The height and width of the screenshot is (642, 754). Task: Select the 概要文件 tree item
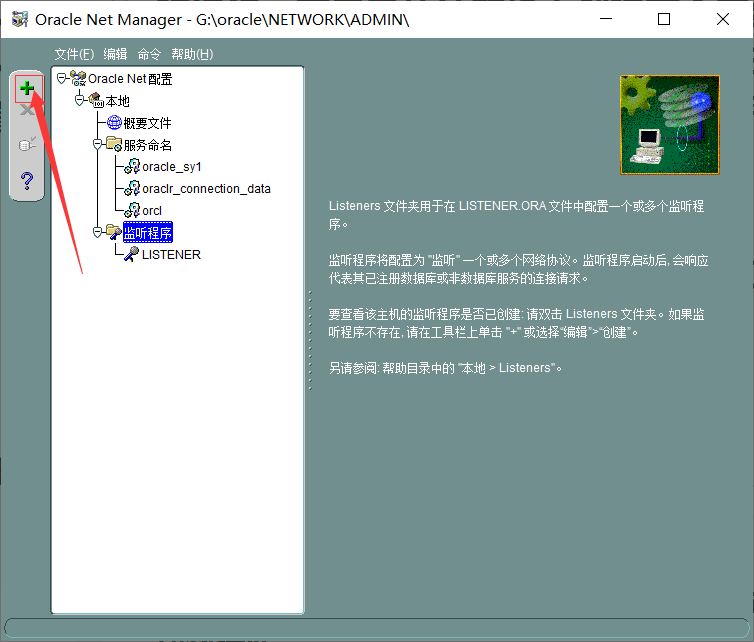(x=148, y=123)
